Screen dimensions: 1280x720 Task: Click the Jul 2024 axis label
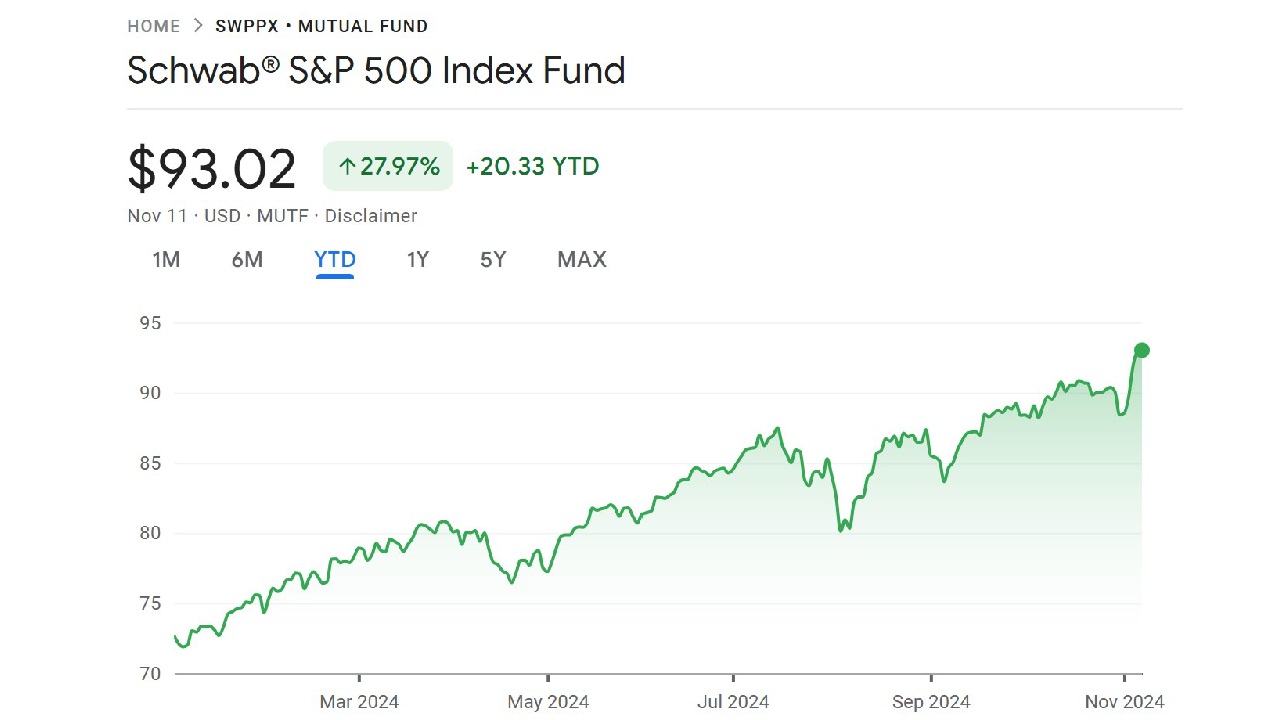733,702
